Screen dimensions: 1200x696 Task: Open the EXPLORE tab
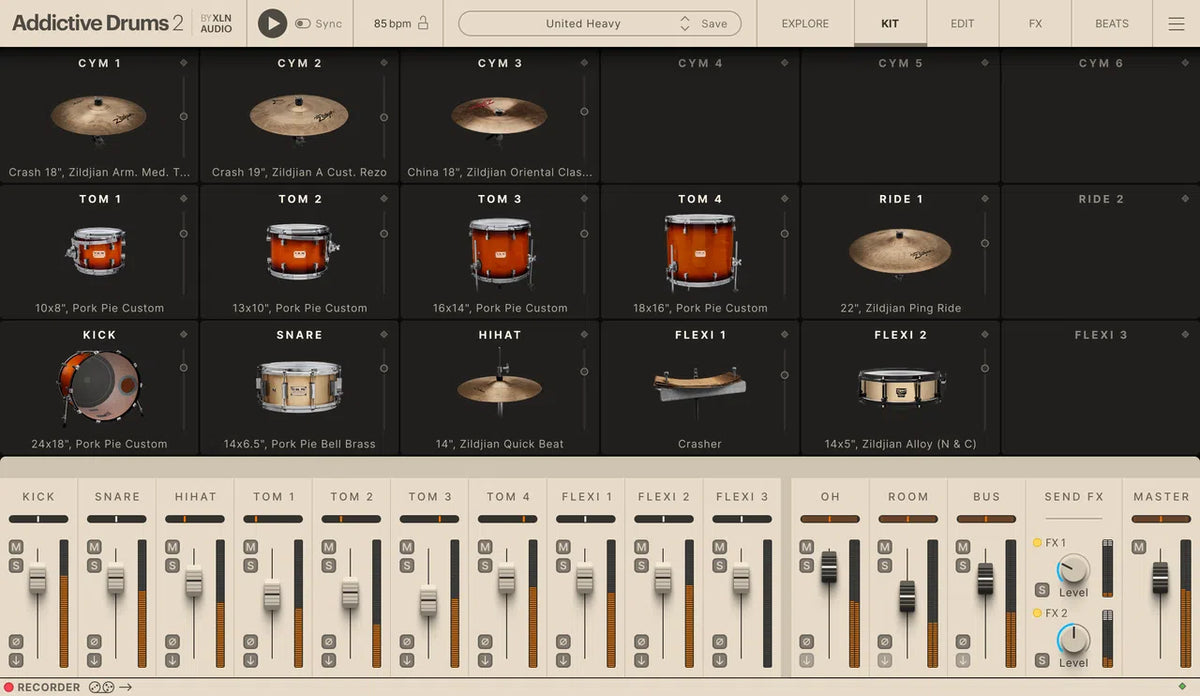pos(804,23)
